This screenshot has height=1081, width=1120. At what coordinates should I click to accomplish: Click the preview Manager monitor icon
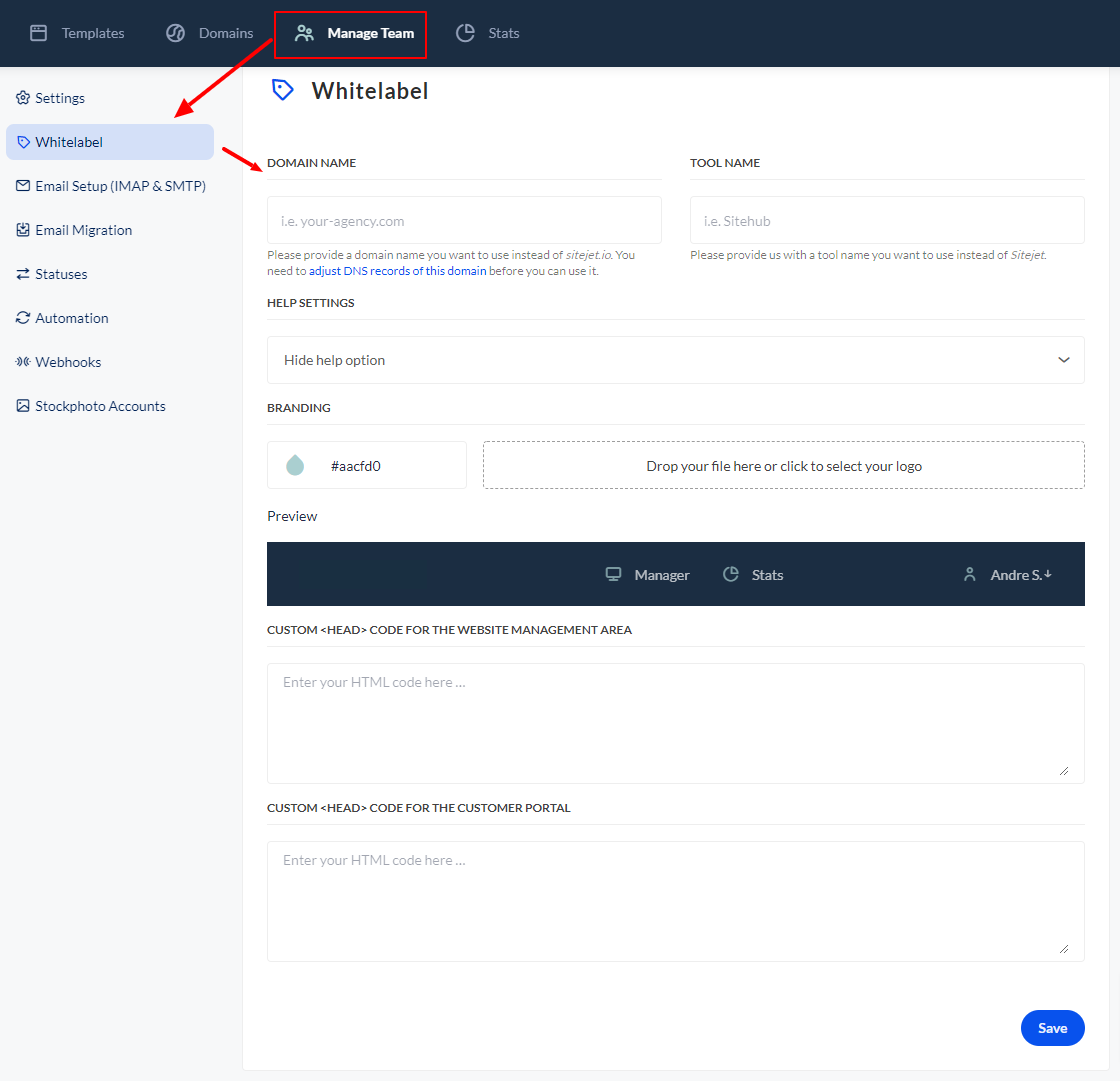pyautogui.click(x=613, y=574)
